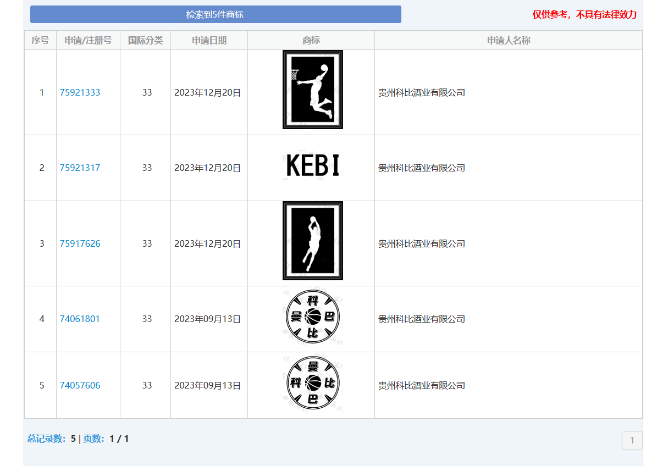Open registration number 75921333 link
This screenshot has width=657, height=466.
tap(80, 93)
